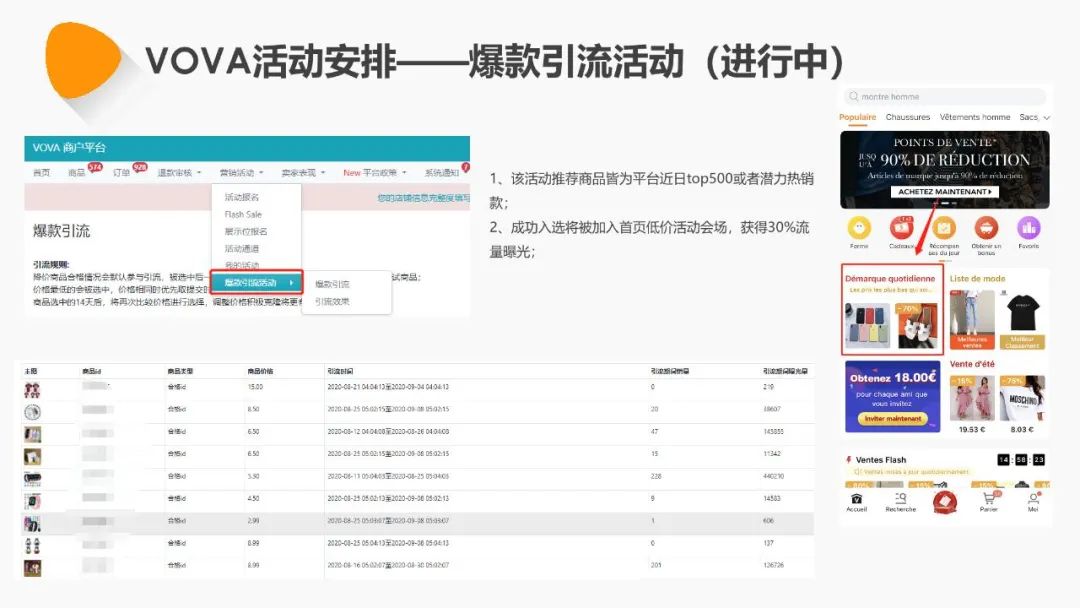Viewport: 1080px width, 608px height.
Task: Select 活动报名 from the menu
Action: coord(242,197)
